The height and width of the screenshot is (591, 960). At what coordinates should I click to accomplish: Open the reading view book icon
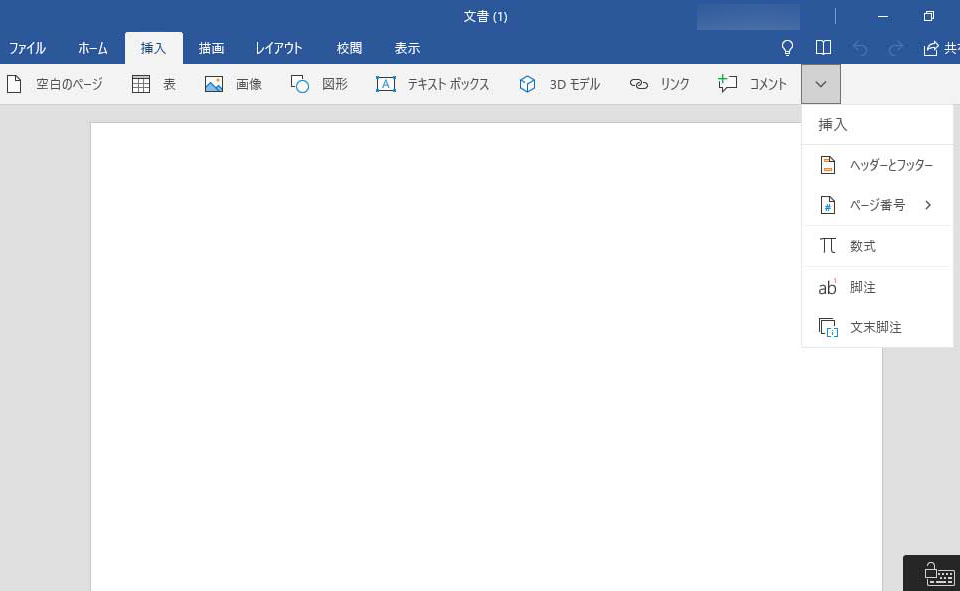[823, 48]
